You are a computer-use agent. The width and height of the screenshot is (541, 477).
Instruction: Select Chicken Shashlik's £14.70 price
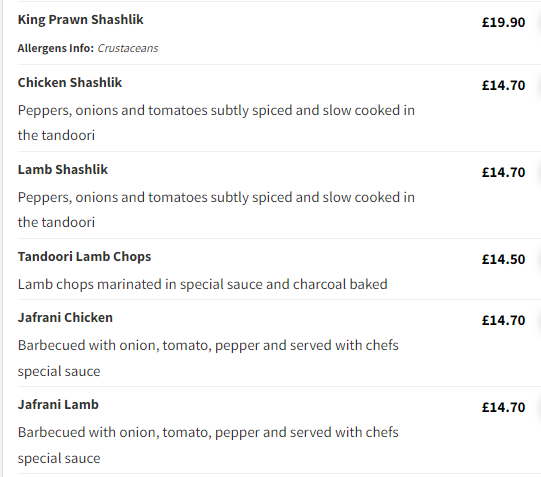(x=503, y=86)
